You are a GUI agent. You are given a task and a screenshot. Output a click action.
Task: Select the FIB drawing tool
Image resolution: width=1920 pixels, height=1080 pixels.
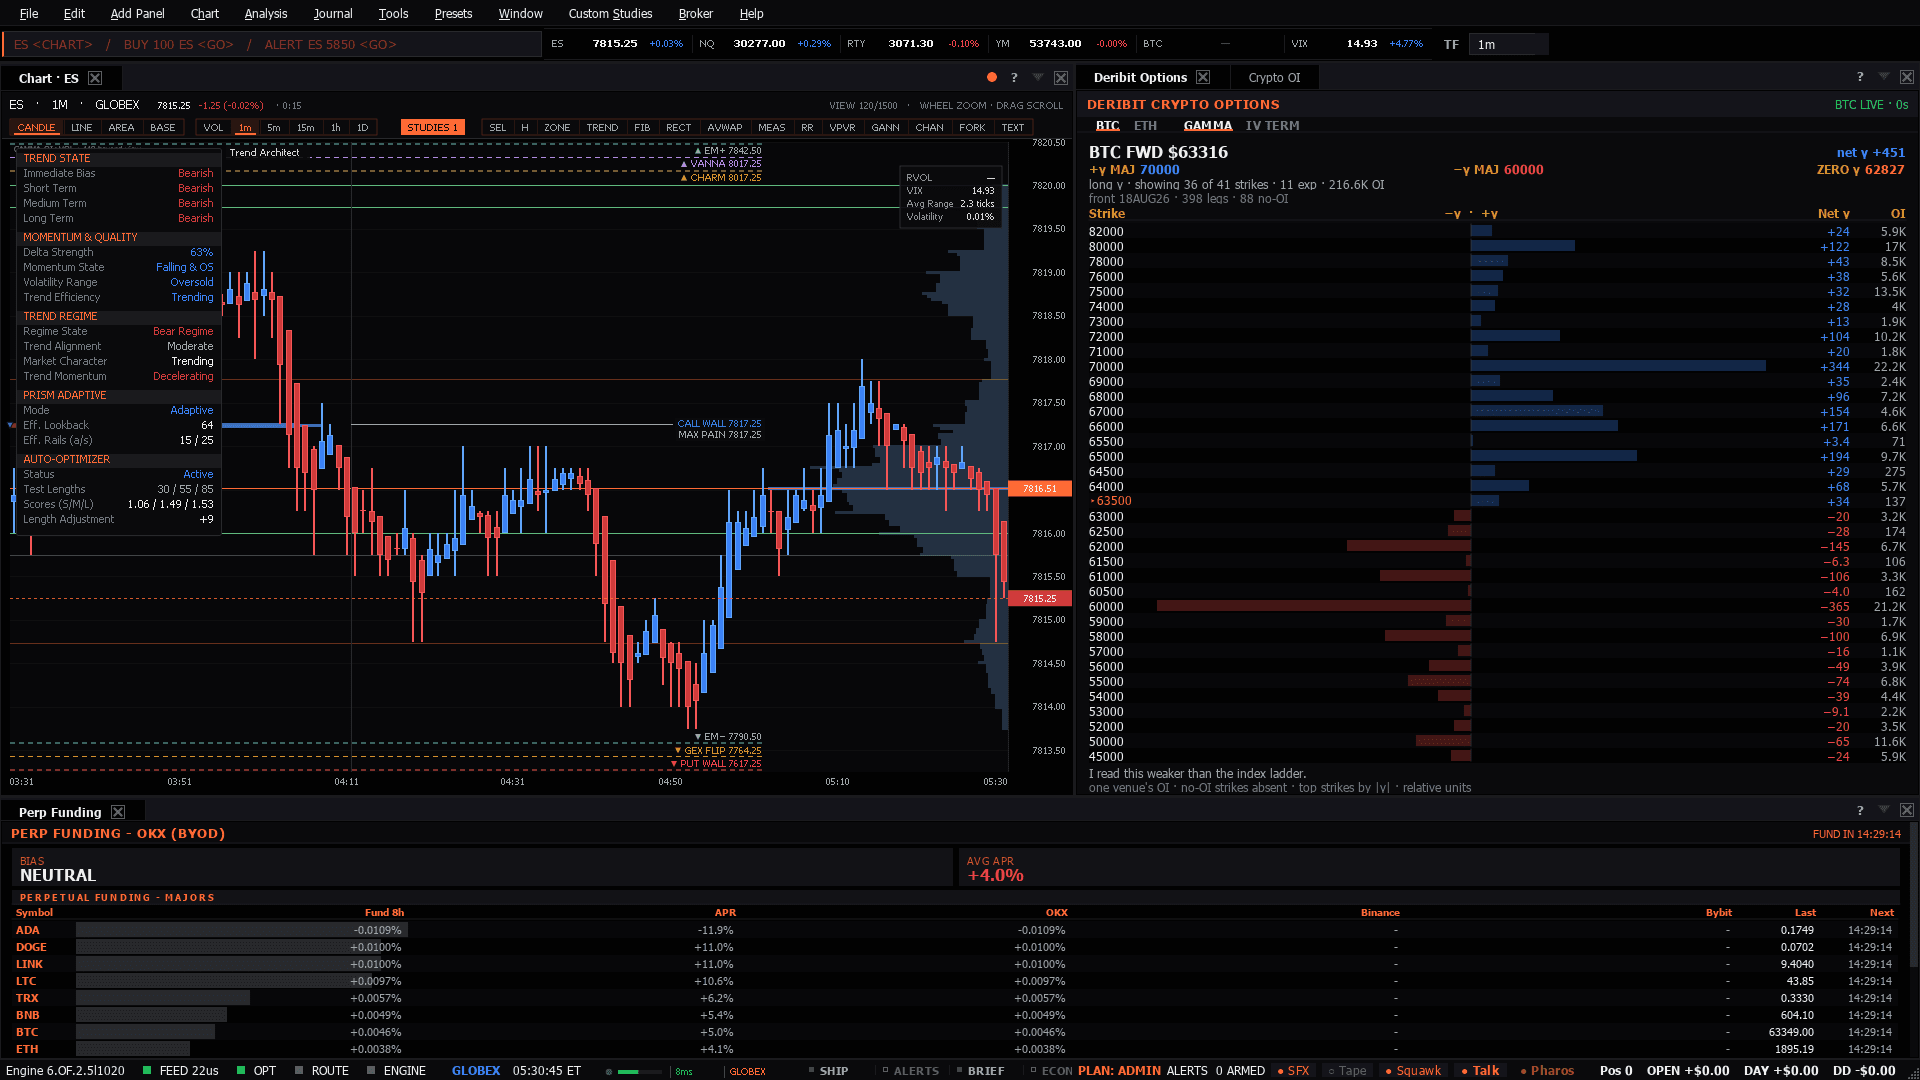642,127
